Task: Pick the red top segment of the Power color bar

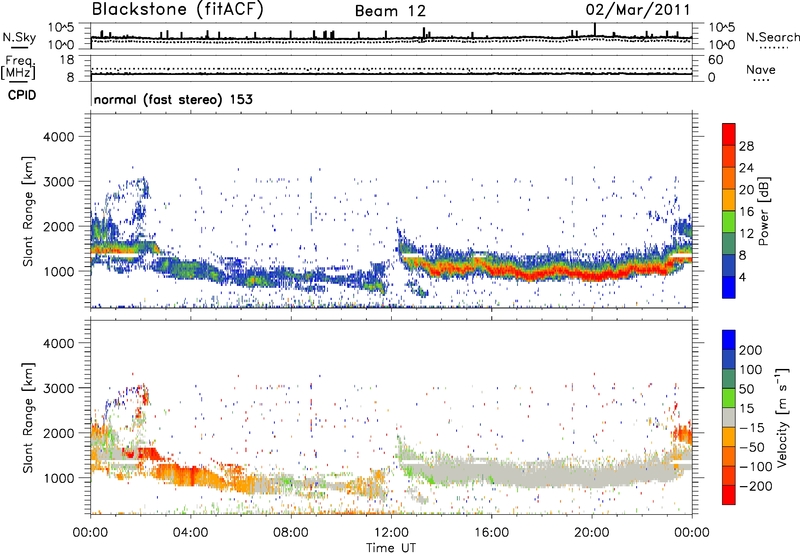Action: (729, 134)
